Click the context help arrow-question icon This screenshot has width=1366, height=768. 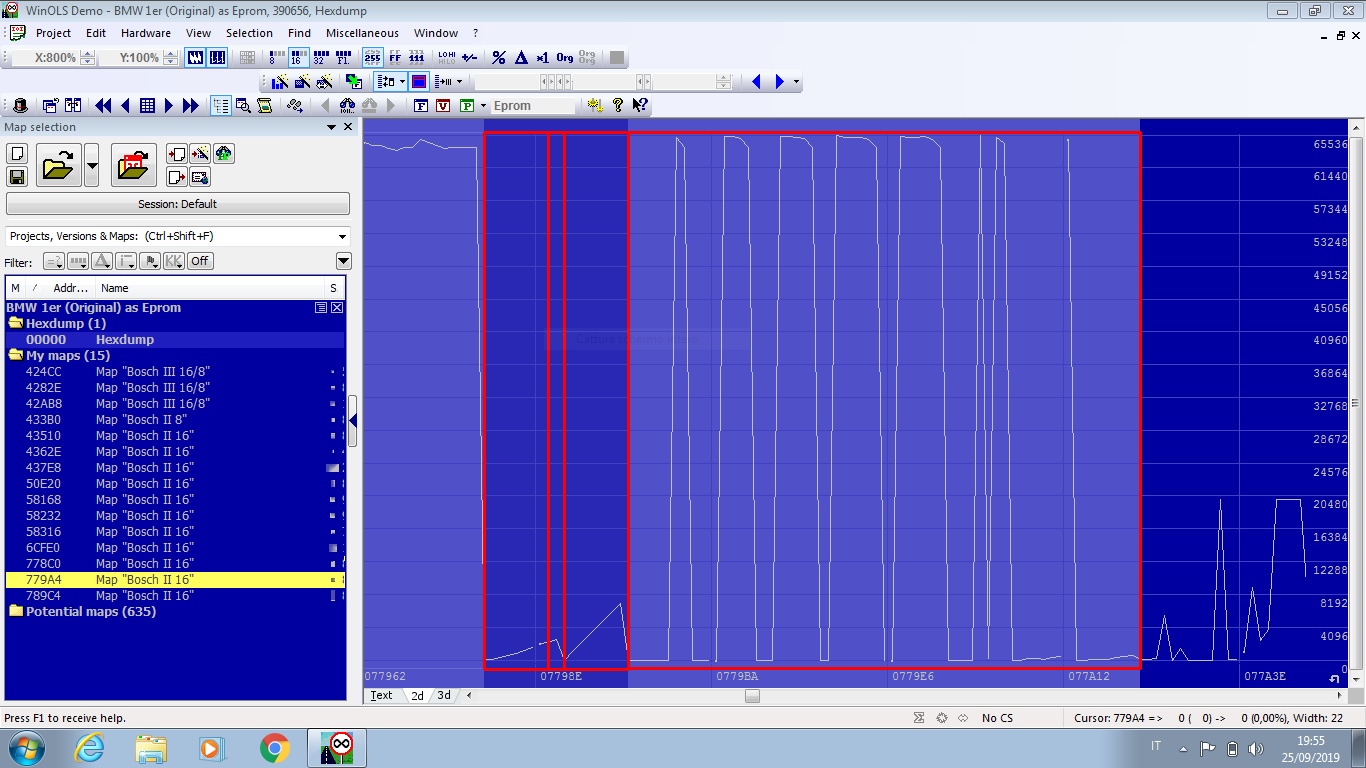pos(640,106)
